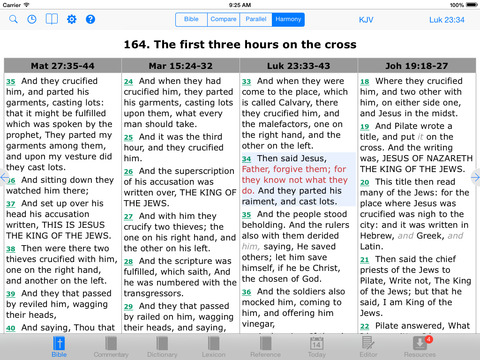Select the Bible view segment
Screen dimensions: 480x360
pyautogui.click(x=191, y=19)
